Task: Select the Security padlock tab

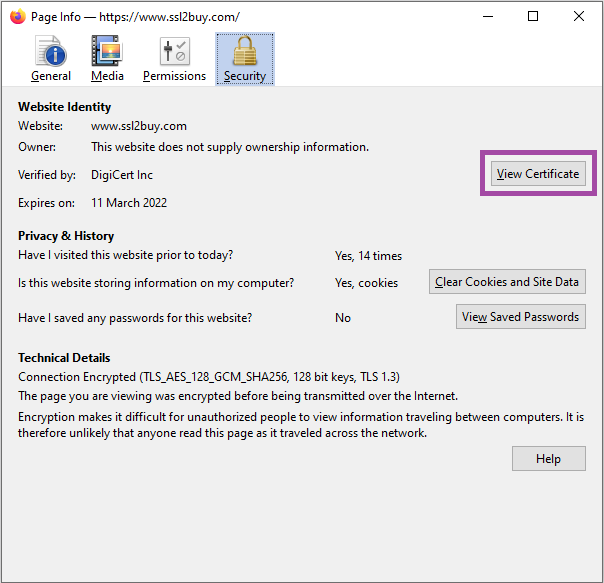Action: point(245,59)
